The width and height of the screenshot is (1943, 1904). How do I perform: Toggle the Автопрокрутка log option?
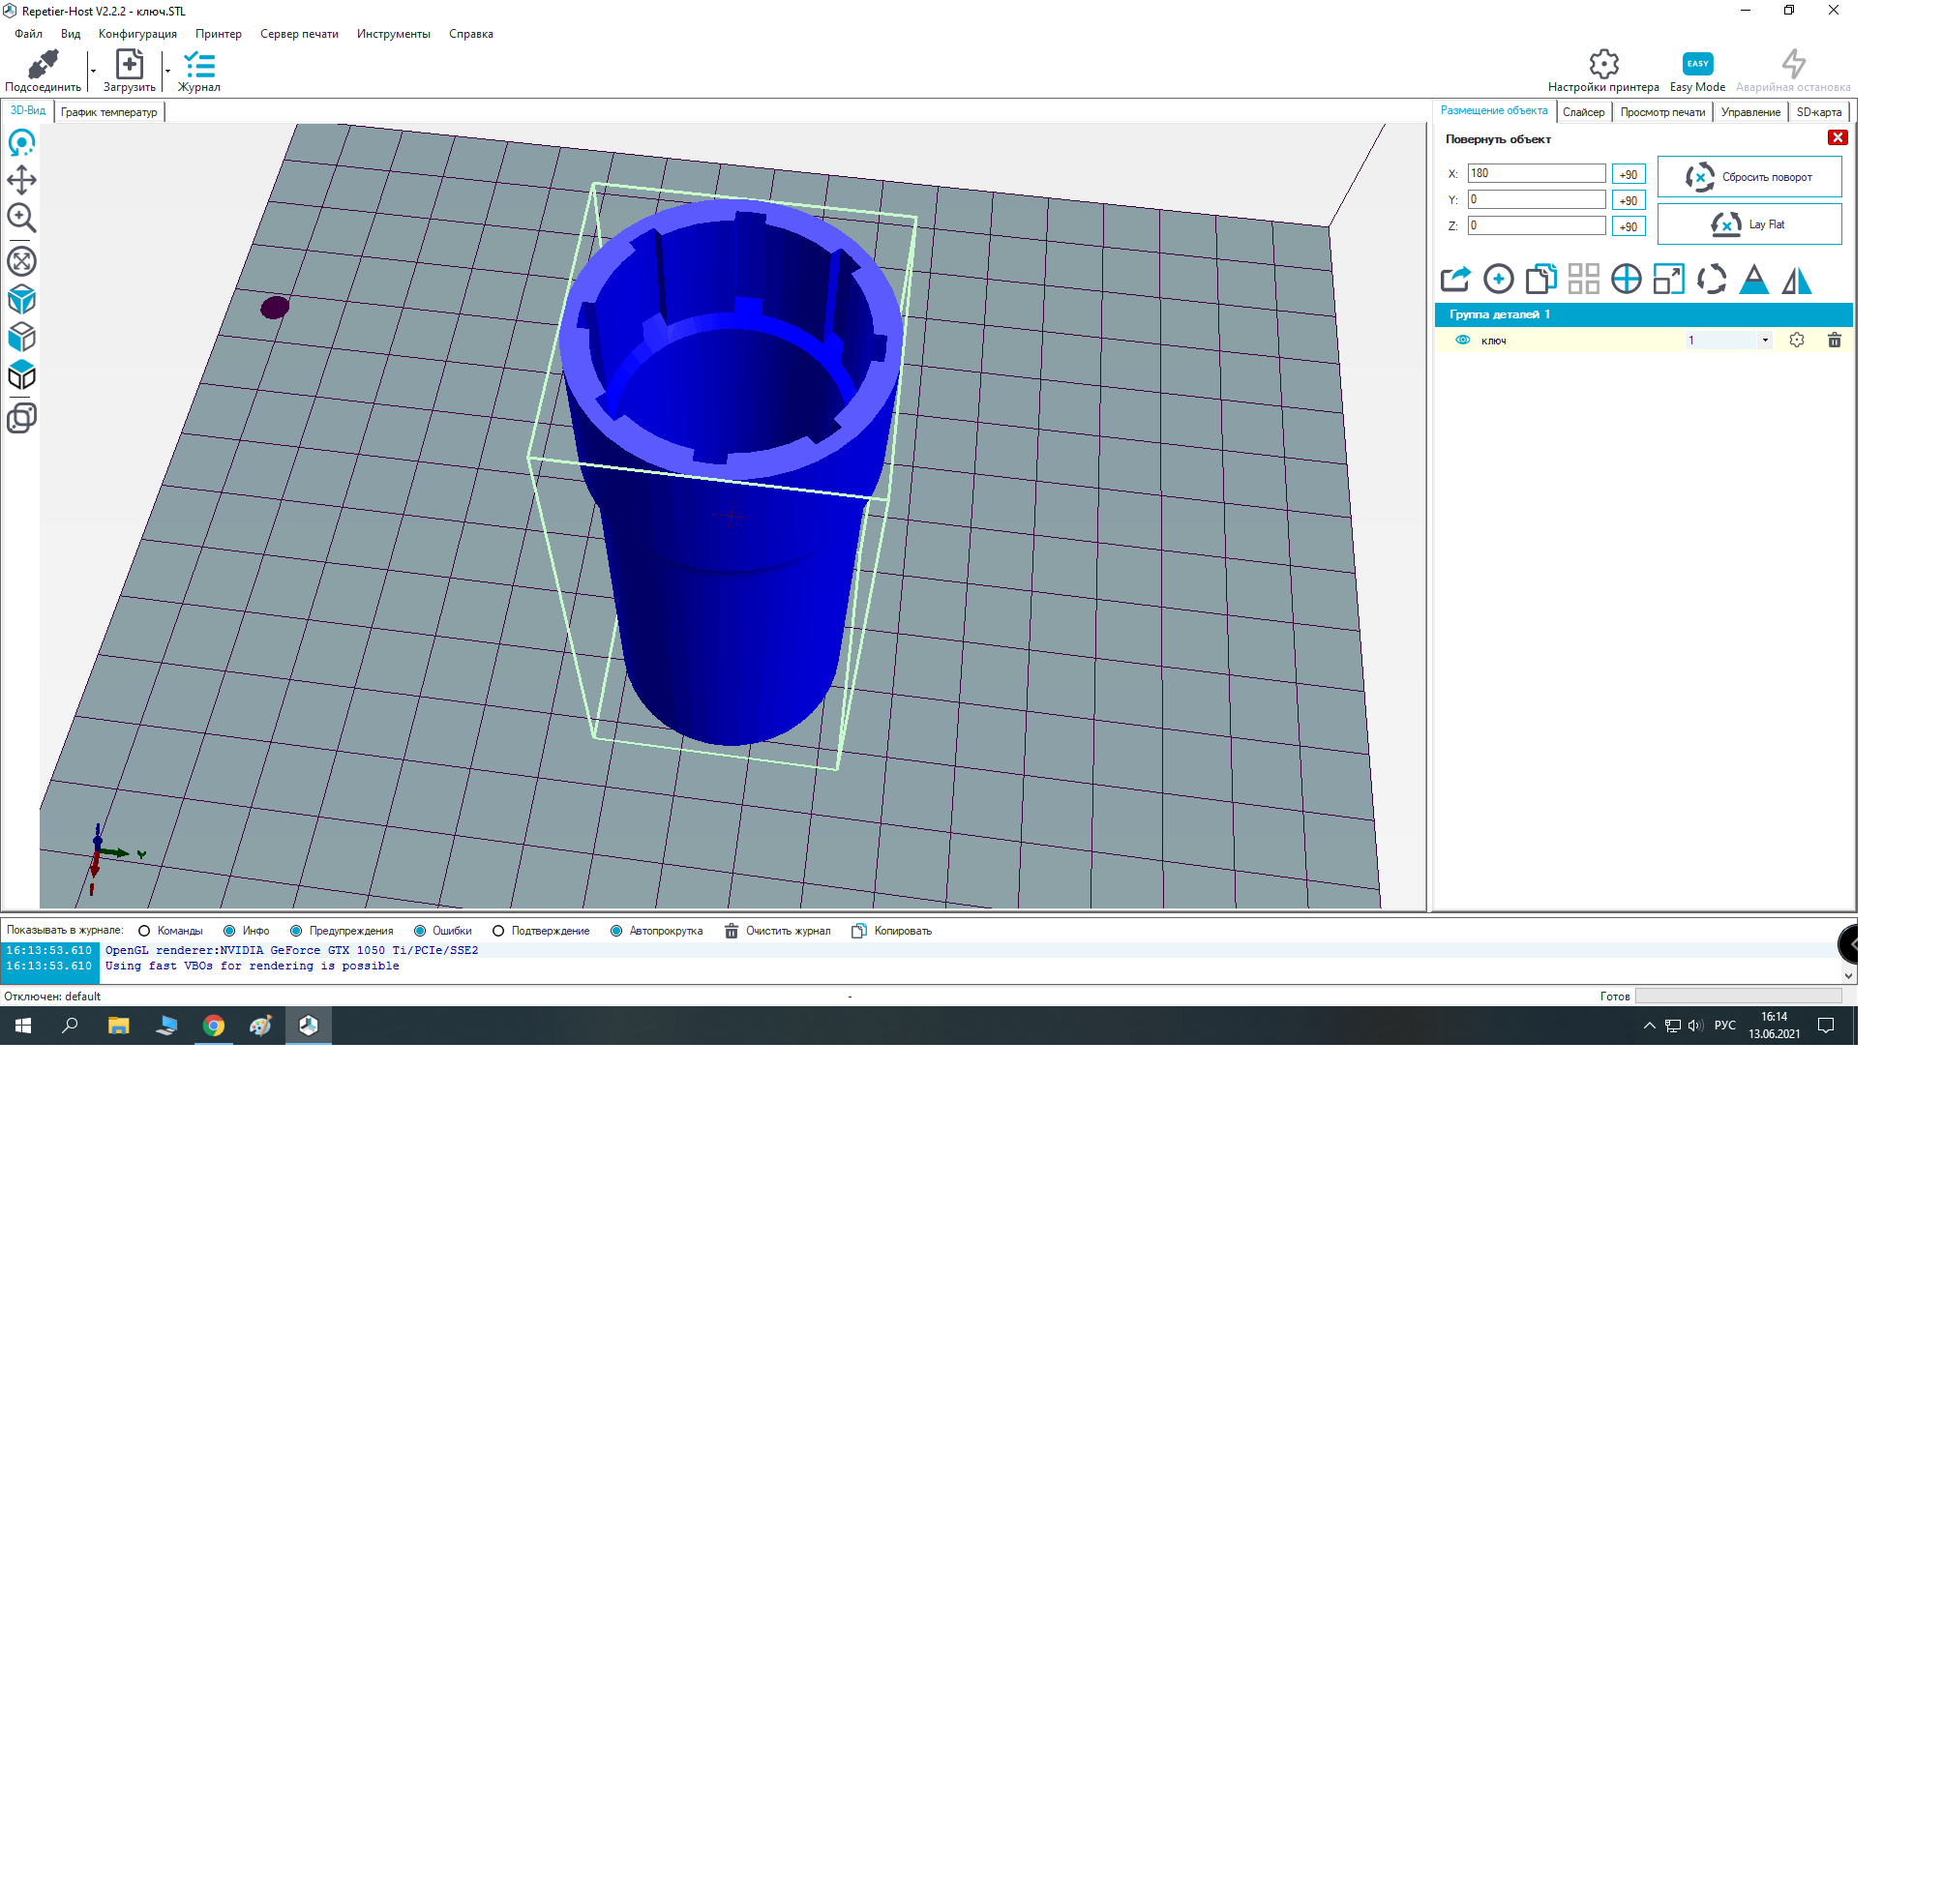tap(616, 931)
